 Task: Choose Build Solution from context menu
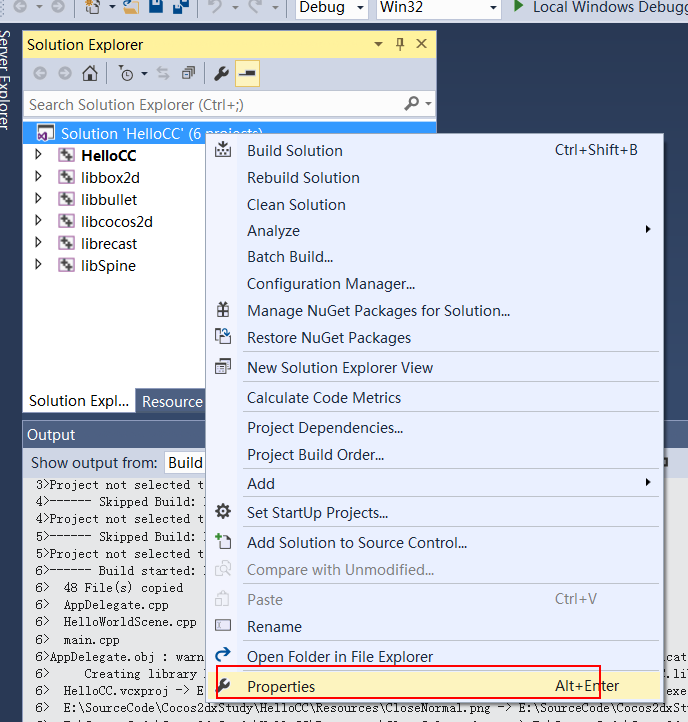coord(435,151)
